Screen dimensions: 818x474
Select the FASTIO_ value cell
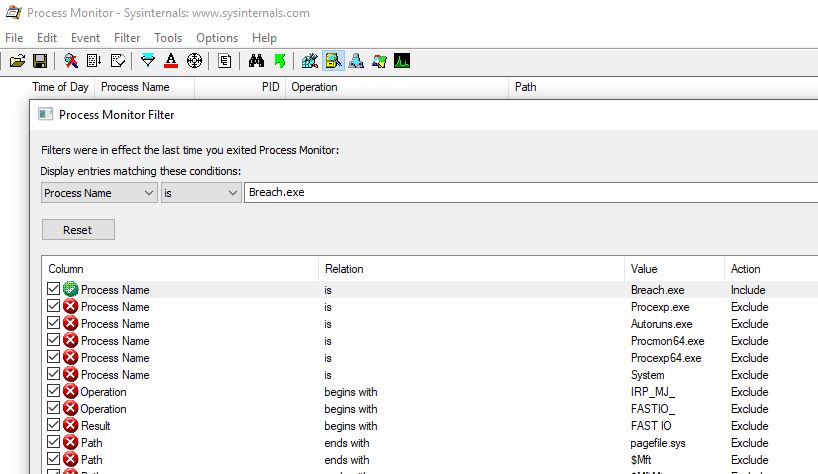coord(653,409)
